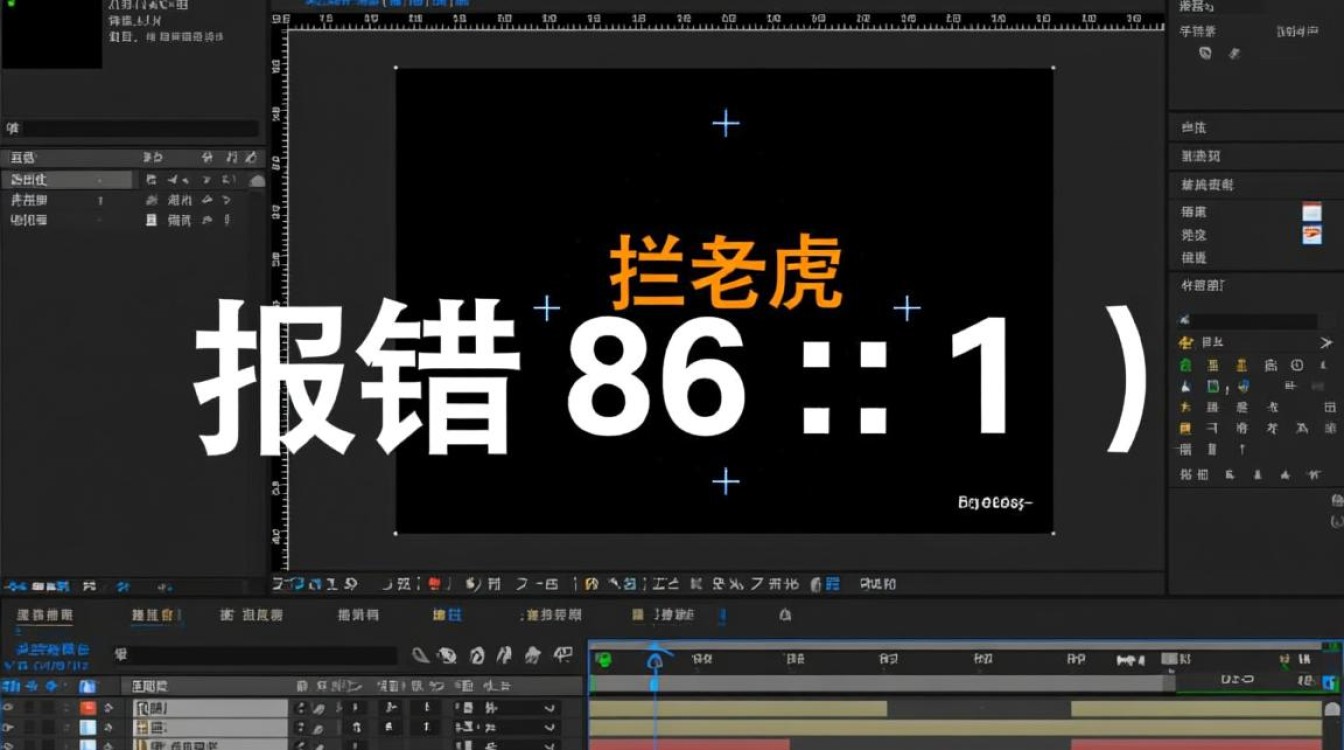Screen dimensions: 1344x750
Task: Click the green marker icon at the timeline start
Action: tap(604, 660)
